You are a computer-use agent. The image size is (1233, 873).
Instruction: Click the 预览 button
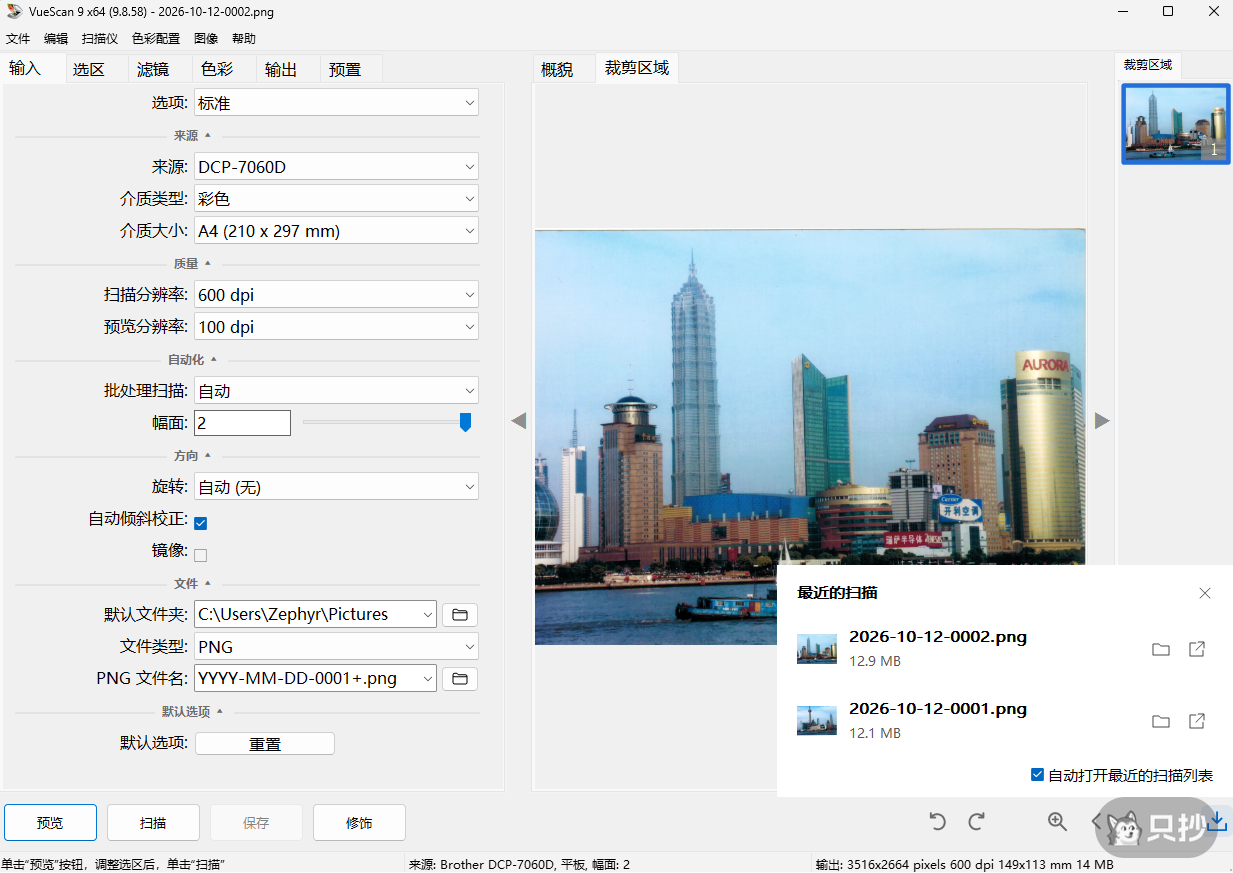(x=50, y=823)
